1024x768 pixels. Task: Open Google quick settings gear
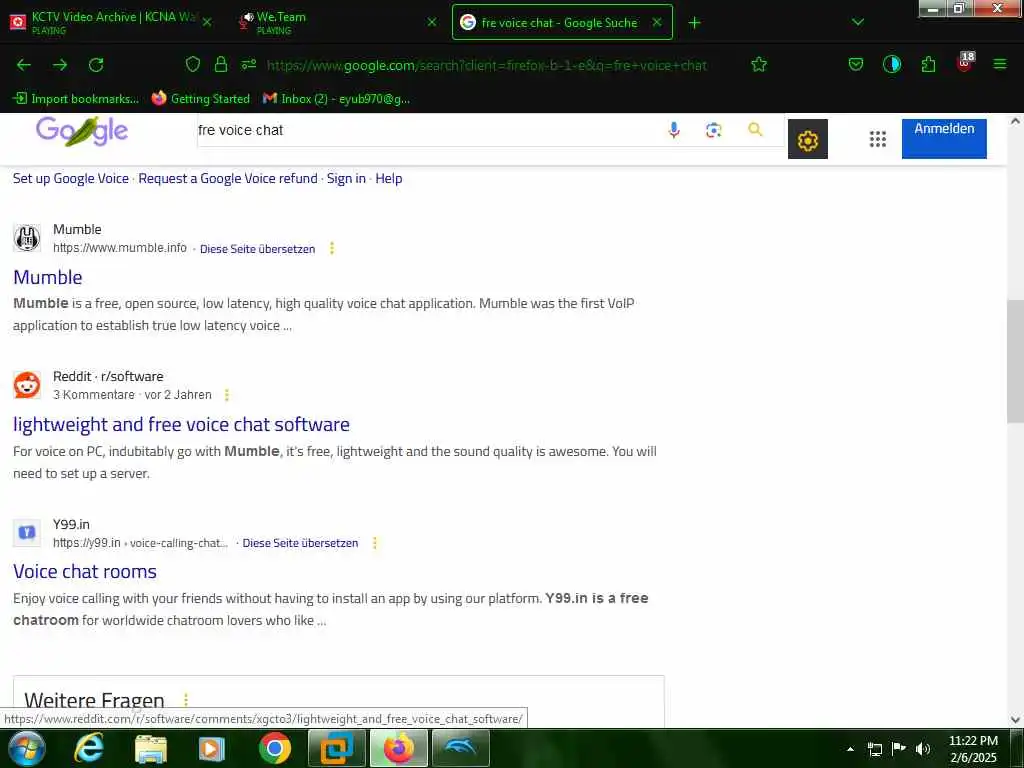[808, 139]
